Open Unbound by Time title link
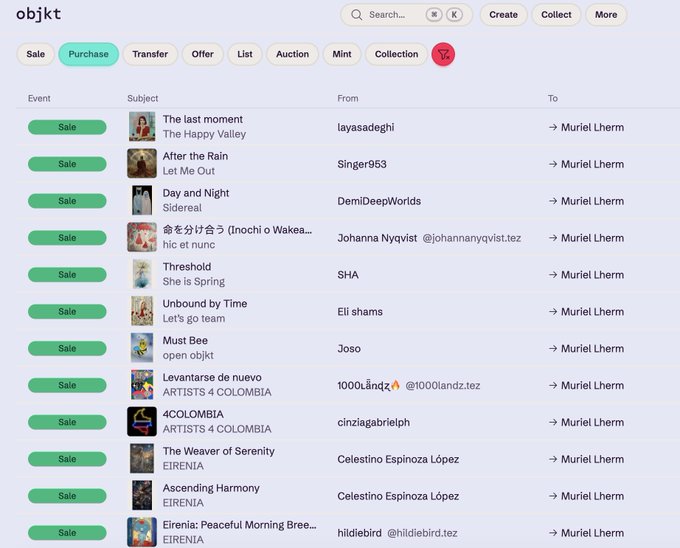Image resolution: width=680 pixels, height=548 pixels. click(205, 303)
